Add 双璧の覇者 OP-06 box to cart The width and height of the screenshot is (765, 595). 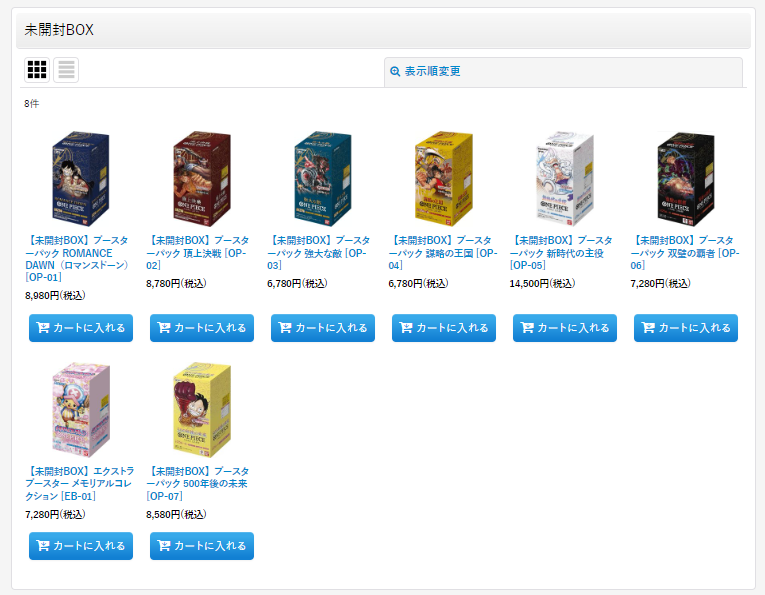pyautogui.click(x=686, y=328)
